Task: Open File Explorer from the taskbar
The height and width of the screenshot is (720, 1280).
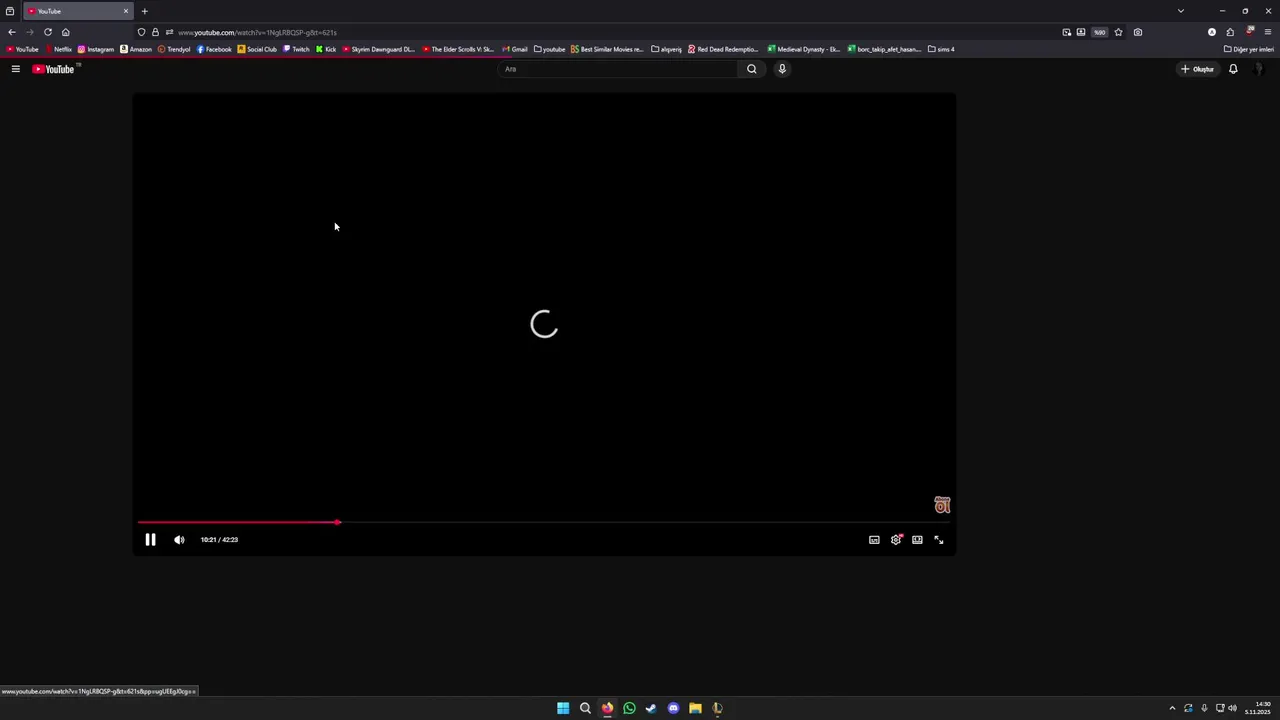Action: 695,708
